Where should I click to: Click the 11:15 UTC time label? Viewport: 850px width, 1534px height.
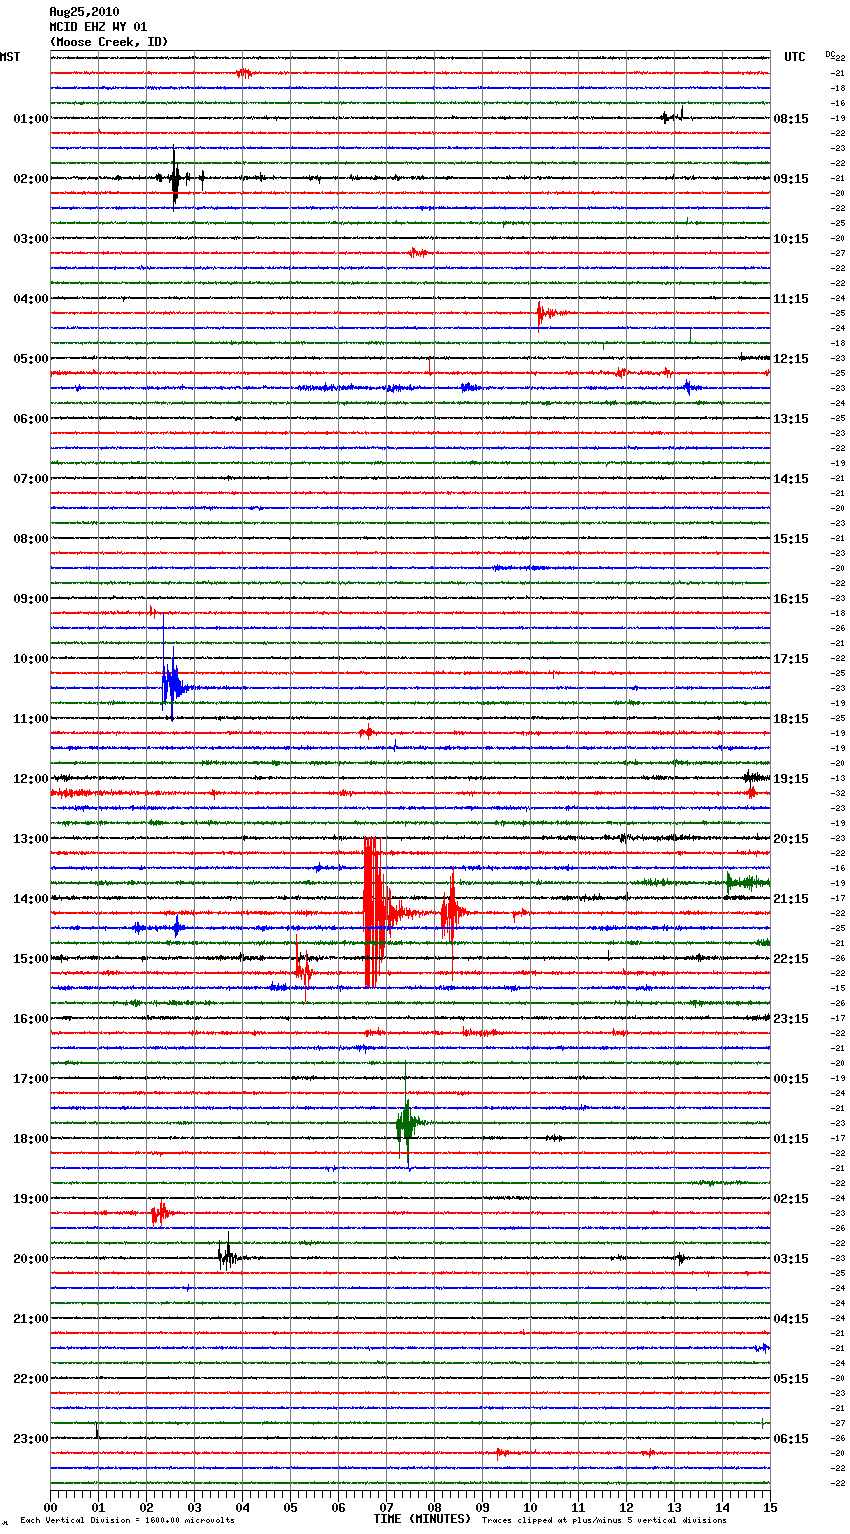coord(791,299)
